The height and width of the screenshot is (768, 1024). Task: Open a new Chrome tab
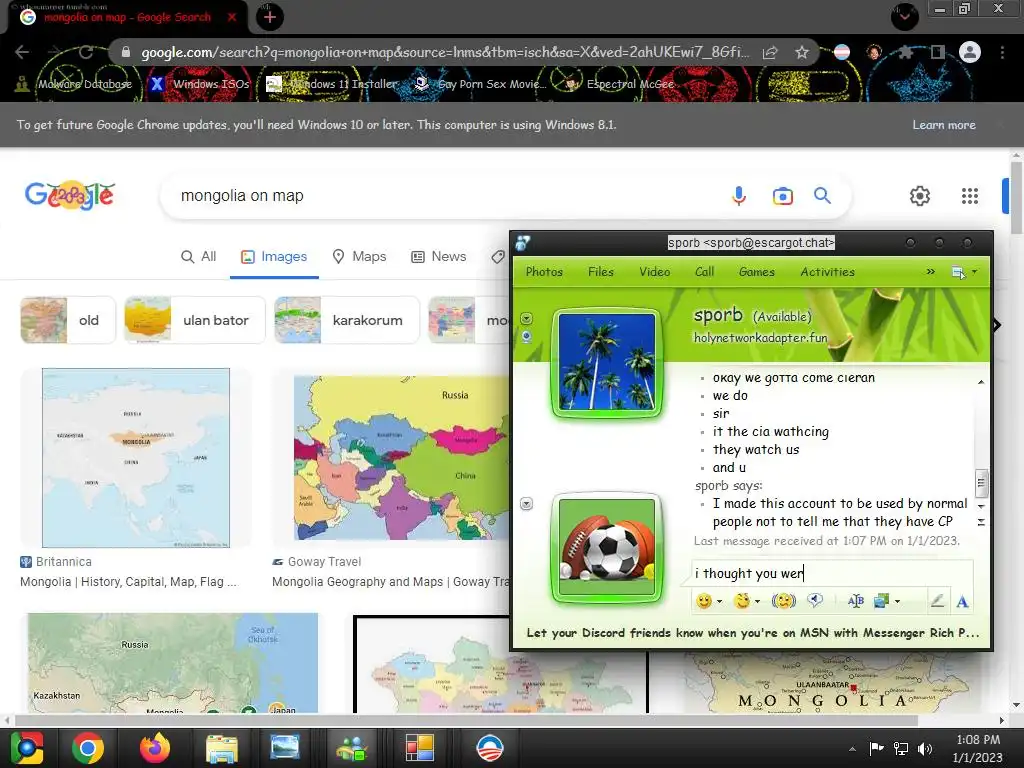(269, 17)
